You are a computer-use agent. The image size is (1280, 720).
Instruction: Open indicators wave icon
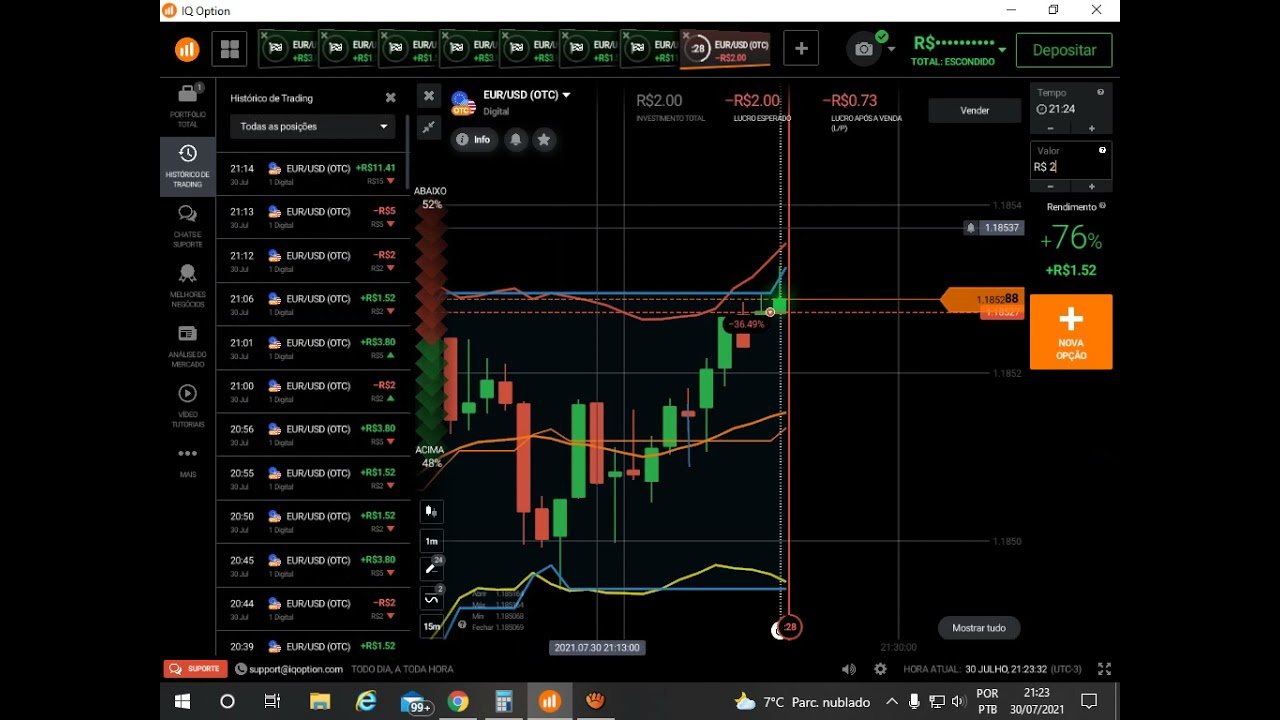point(431,598)
